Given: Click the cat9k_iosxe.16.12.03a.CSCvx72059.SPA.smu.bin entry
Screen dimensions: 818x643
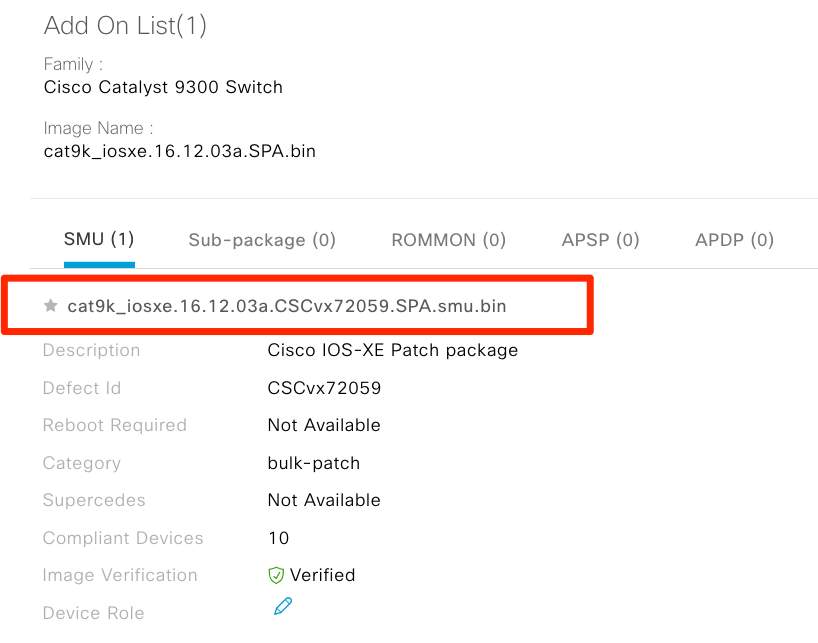Looking at the screenshot, I should pos(287,306).
